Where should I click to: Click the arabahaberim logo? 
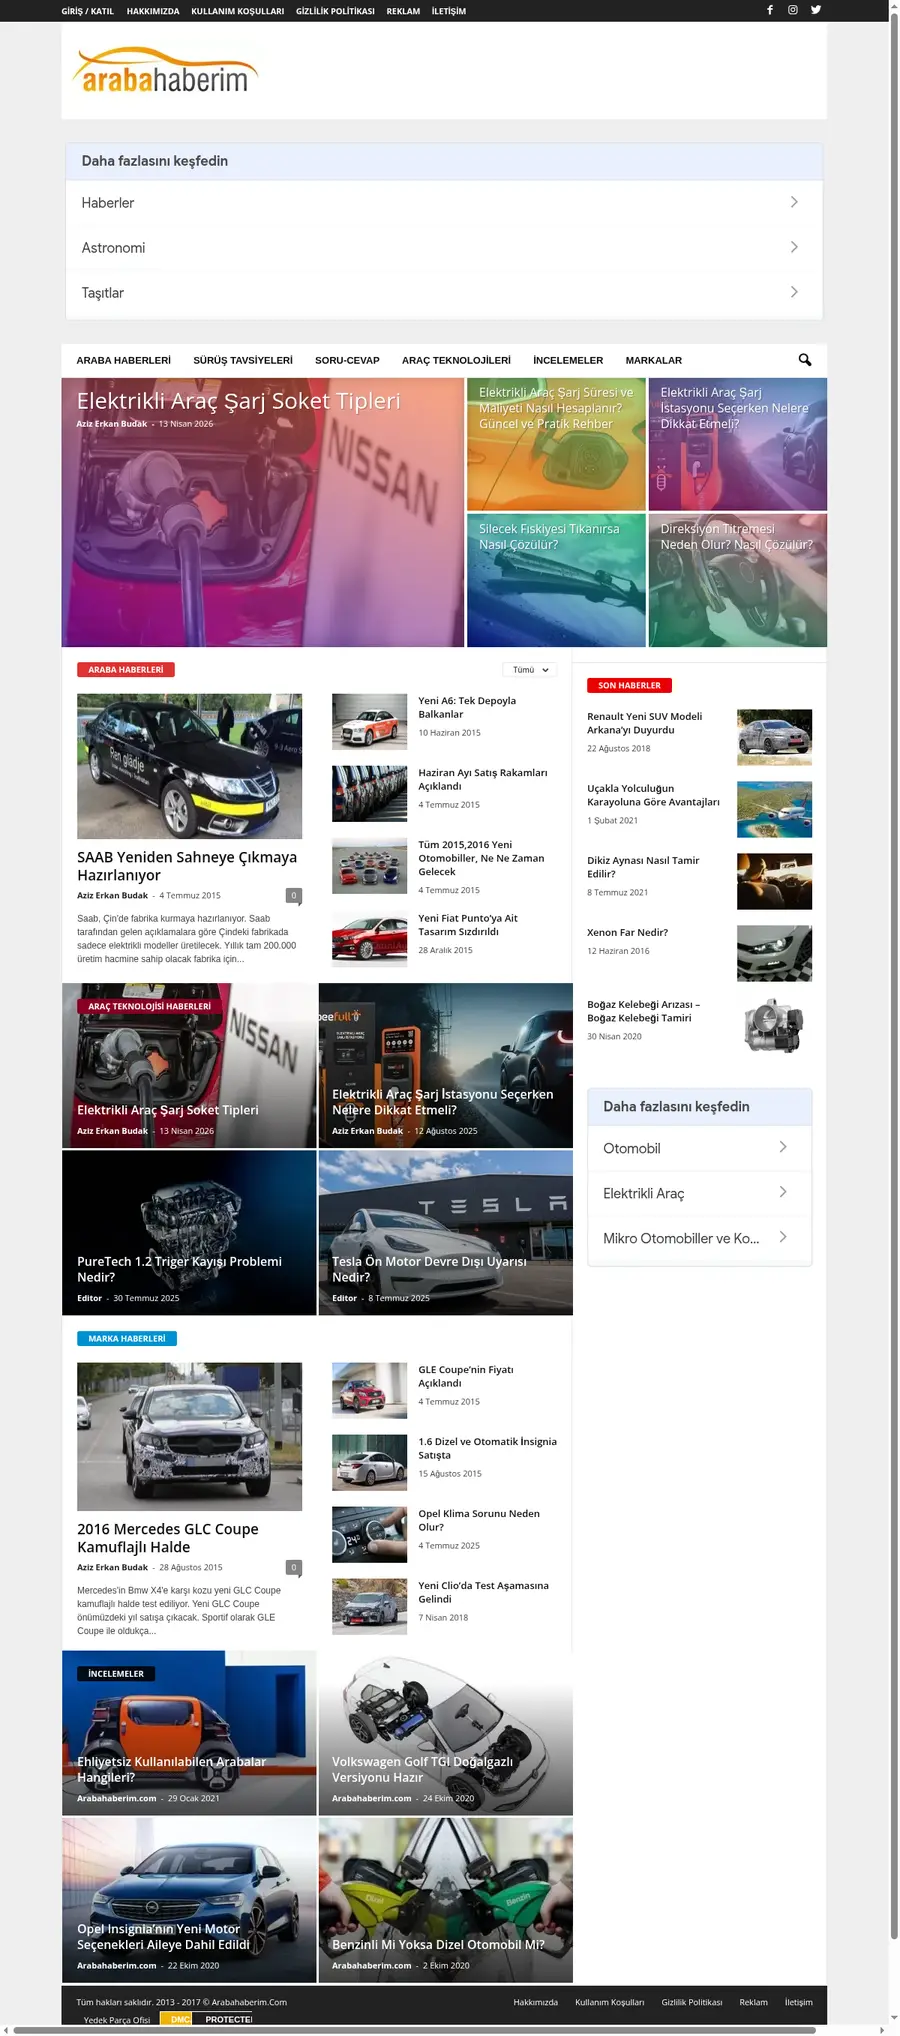coord(165,71)
